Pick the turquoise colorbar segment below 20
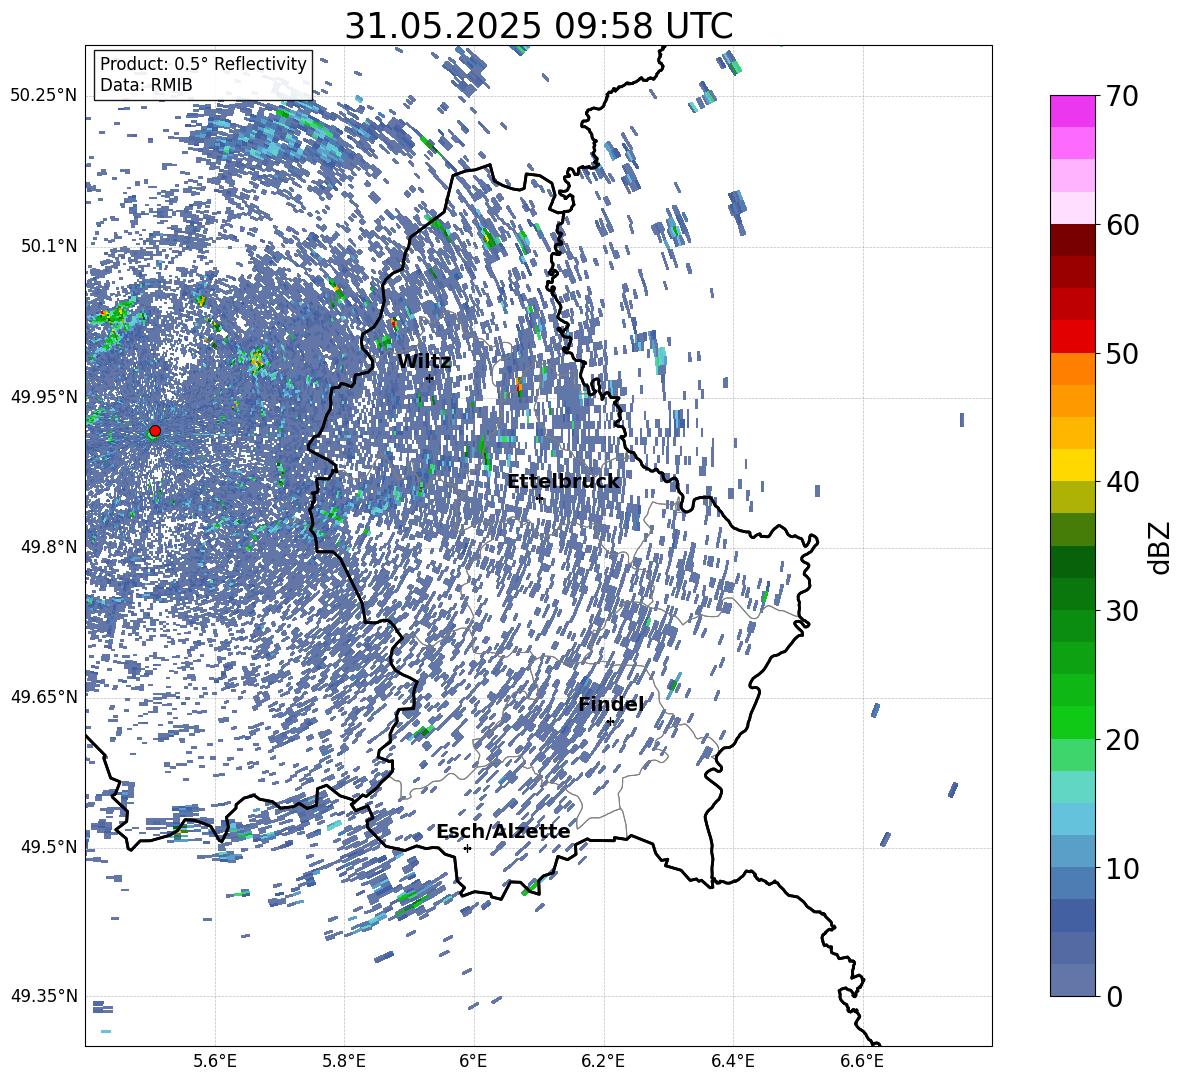 tap(1072, 787)
